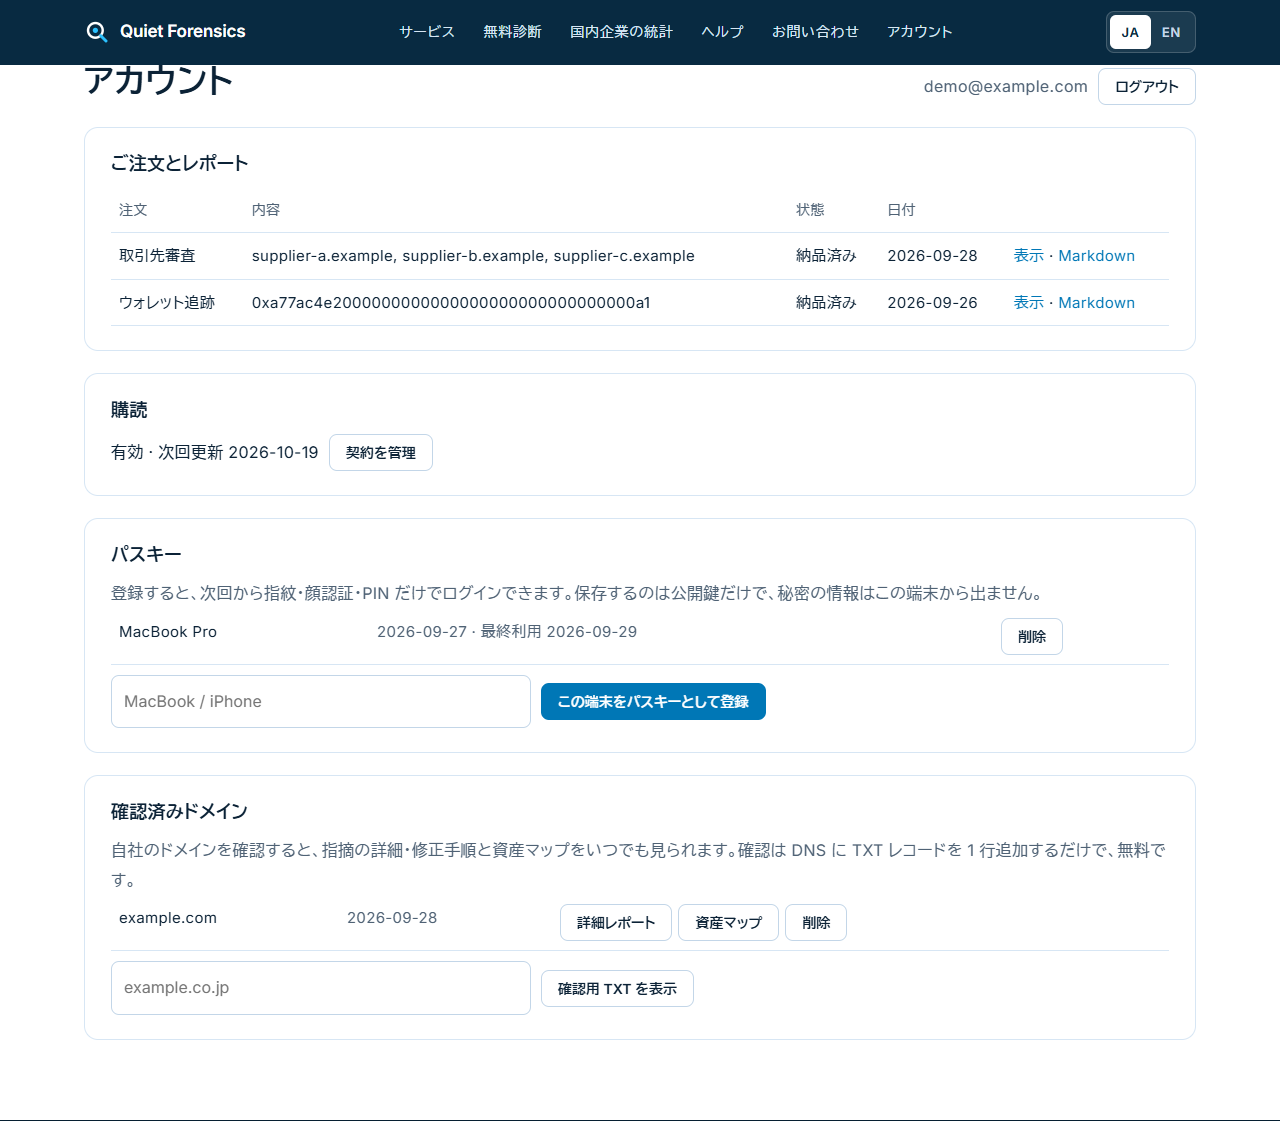
Task: Click the 2026-09-26 order date cell
Action: pyautogui.click(x=932, y=303)
